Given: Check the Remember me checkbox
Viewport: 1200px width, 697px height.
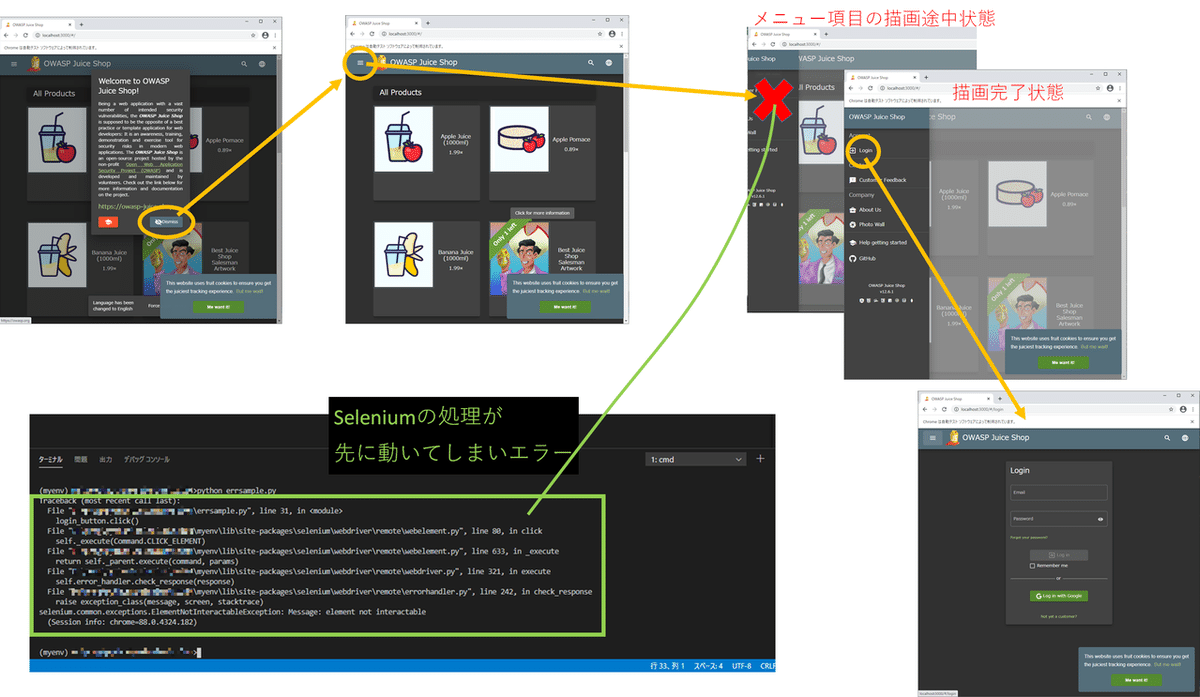Looking at the screenshot, I should click(x=1033, y=566).
